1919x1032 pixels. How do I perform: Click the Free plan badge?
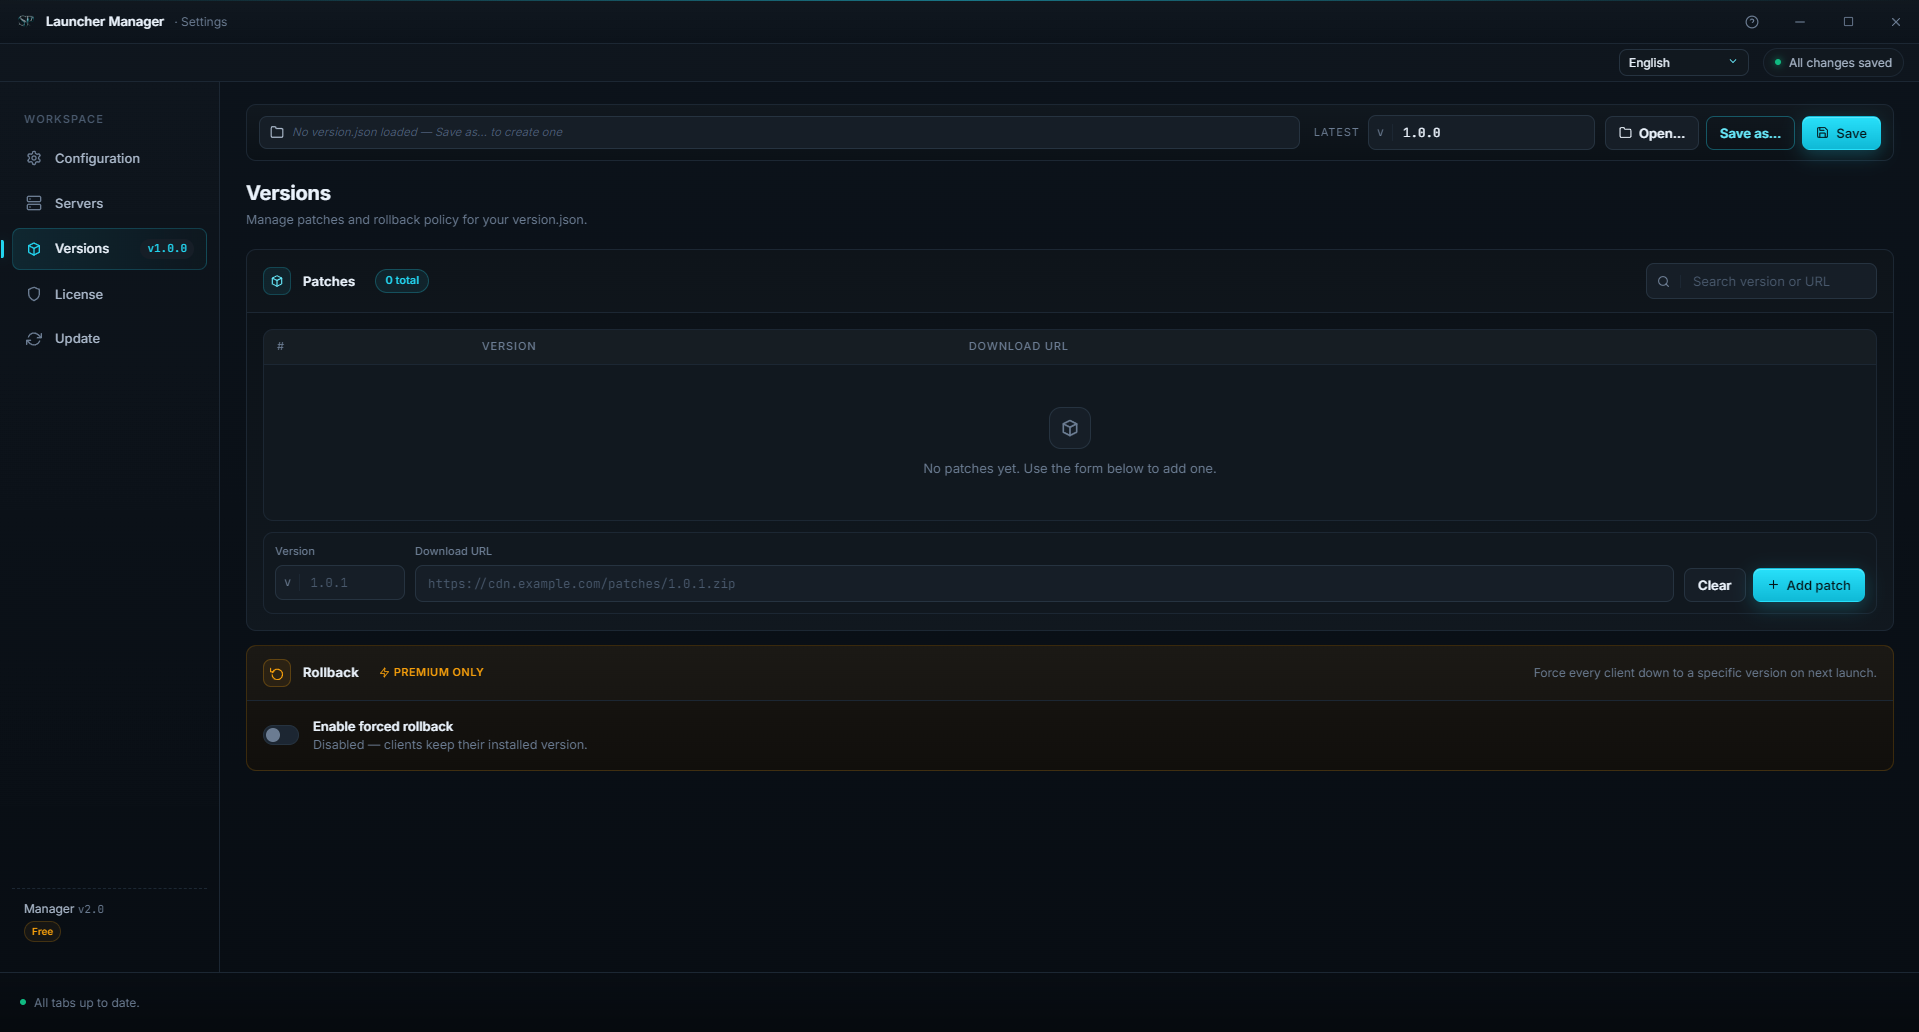42,932
